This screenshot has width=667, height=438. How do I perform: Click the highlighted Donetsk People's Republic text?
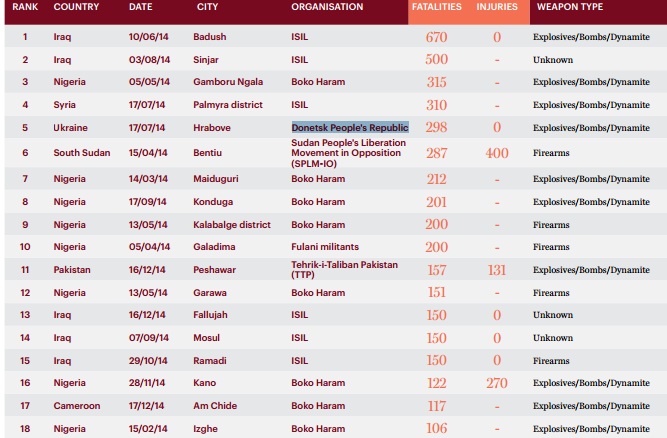(x=350, y=128)
